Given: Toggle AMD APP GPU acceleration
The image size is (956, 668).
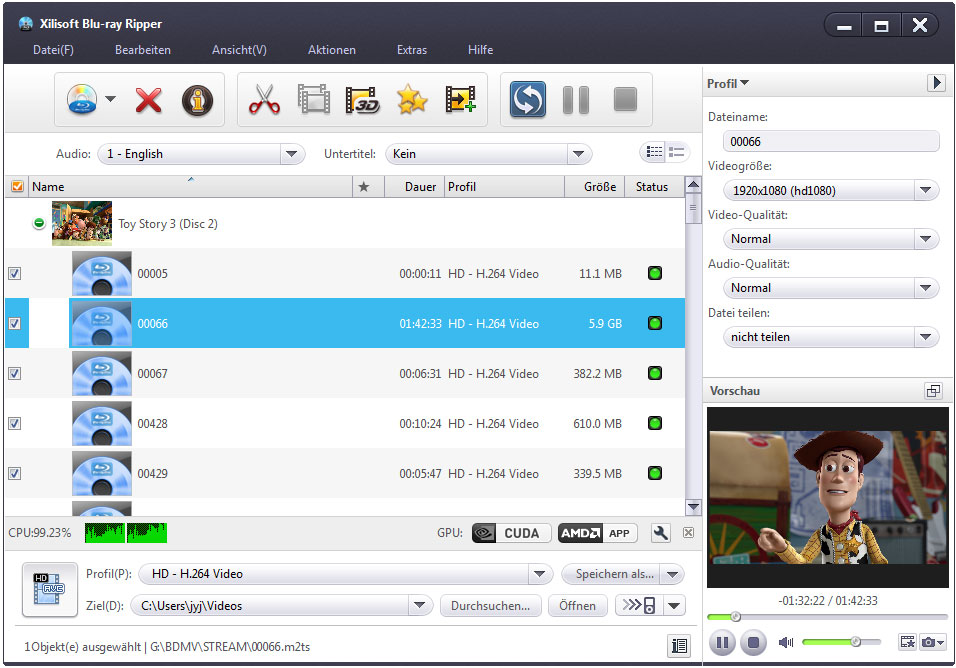Looking at the screenshot, I should (x=598, y=533).
